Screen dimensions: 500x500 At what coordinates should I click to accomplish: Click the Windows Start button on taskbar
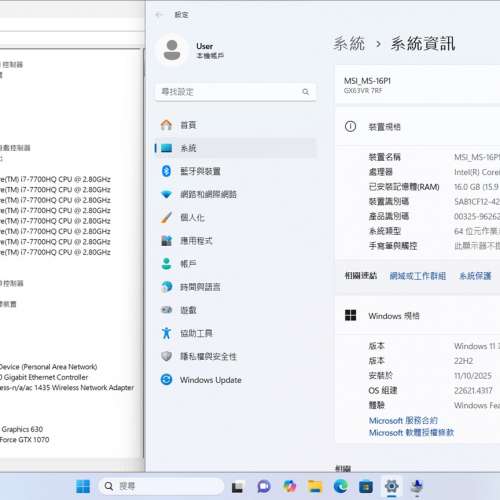click(83, 486)
